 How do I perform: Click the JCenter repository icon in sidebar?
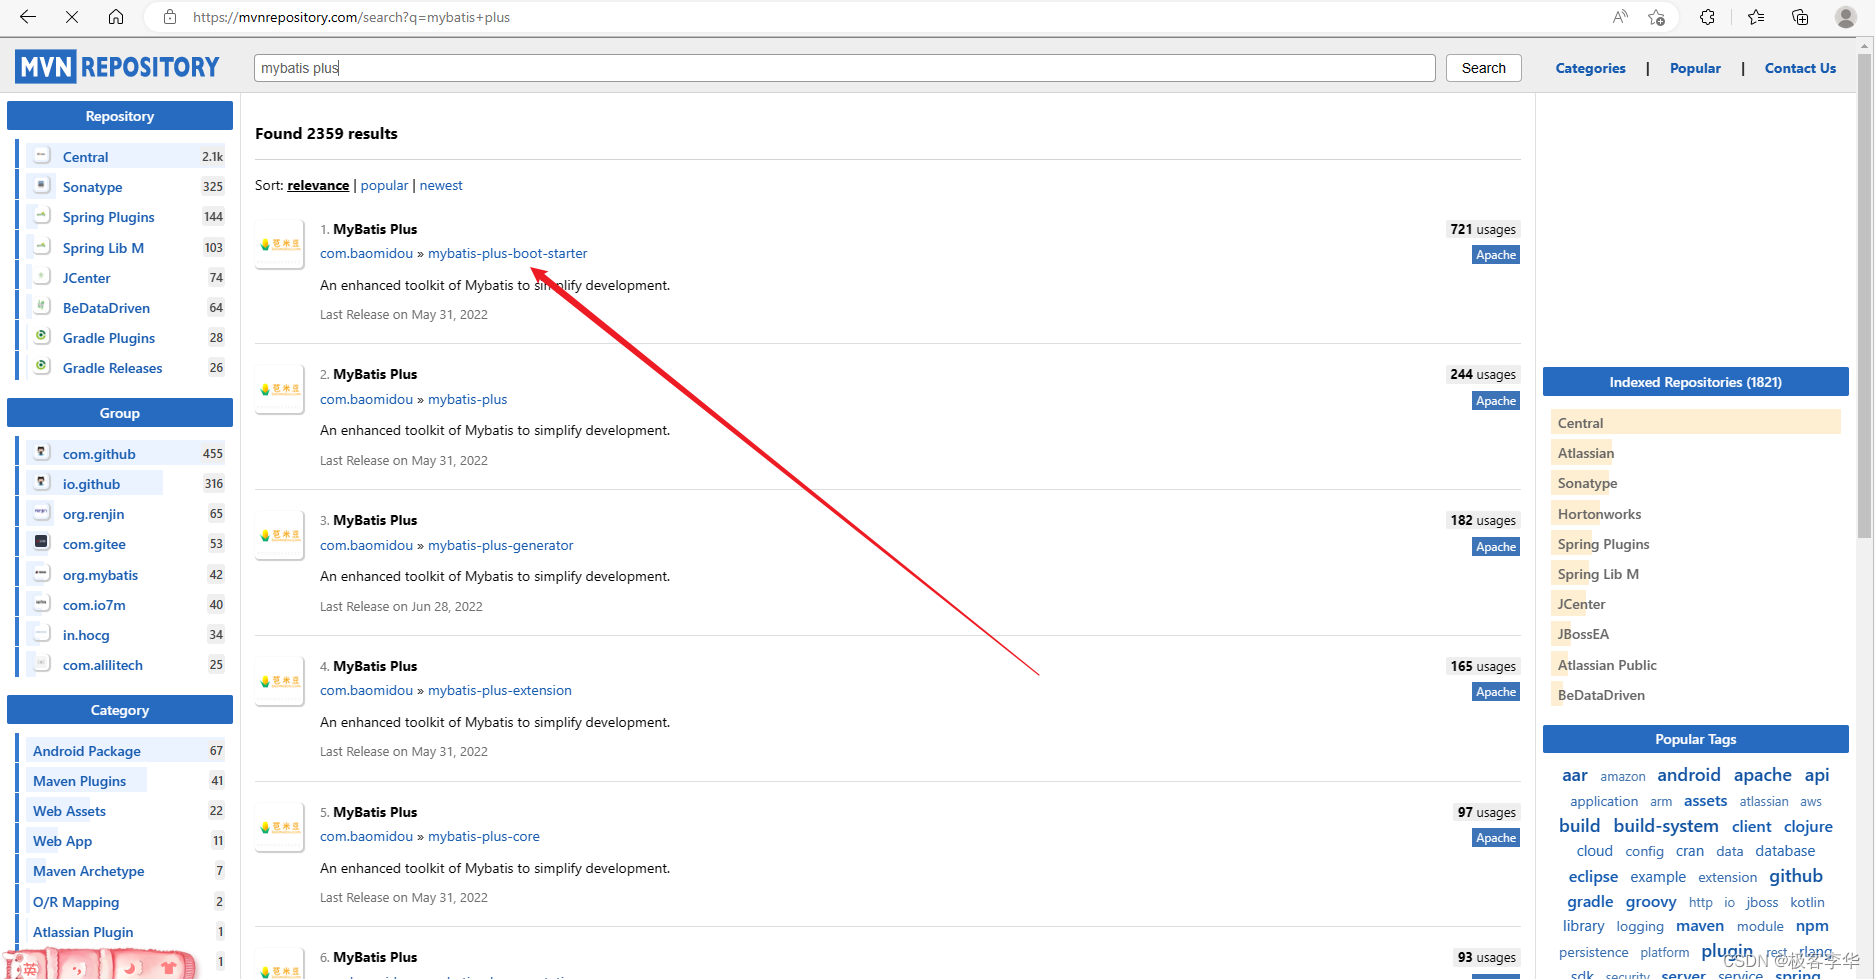point(42,277)
